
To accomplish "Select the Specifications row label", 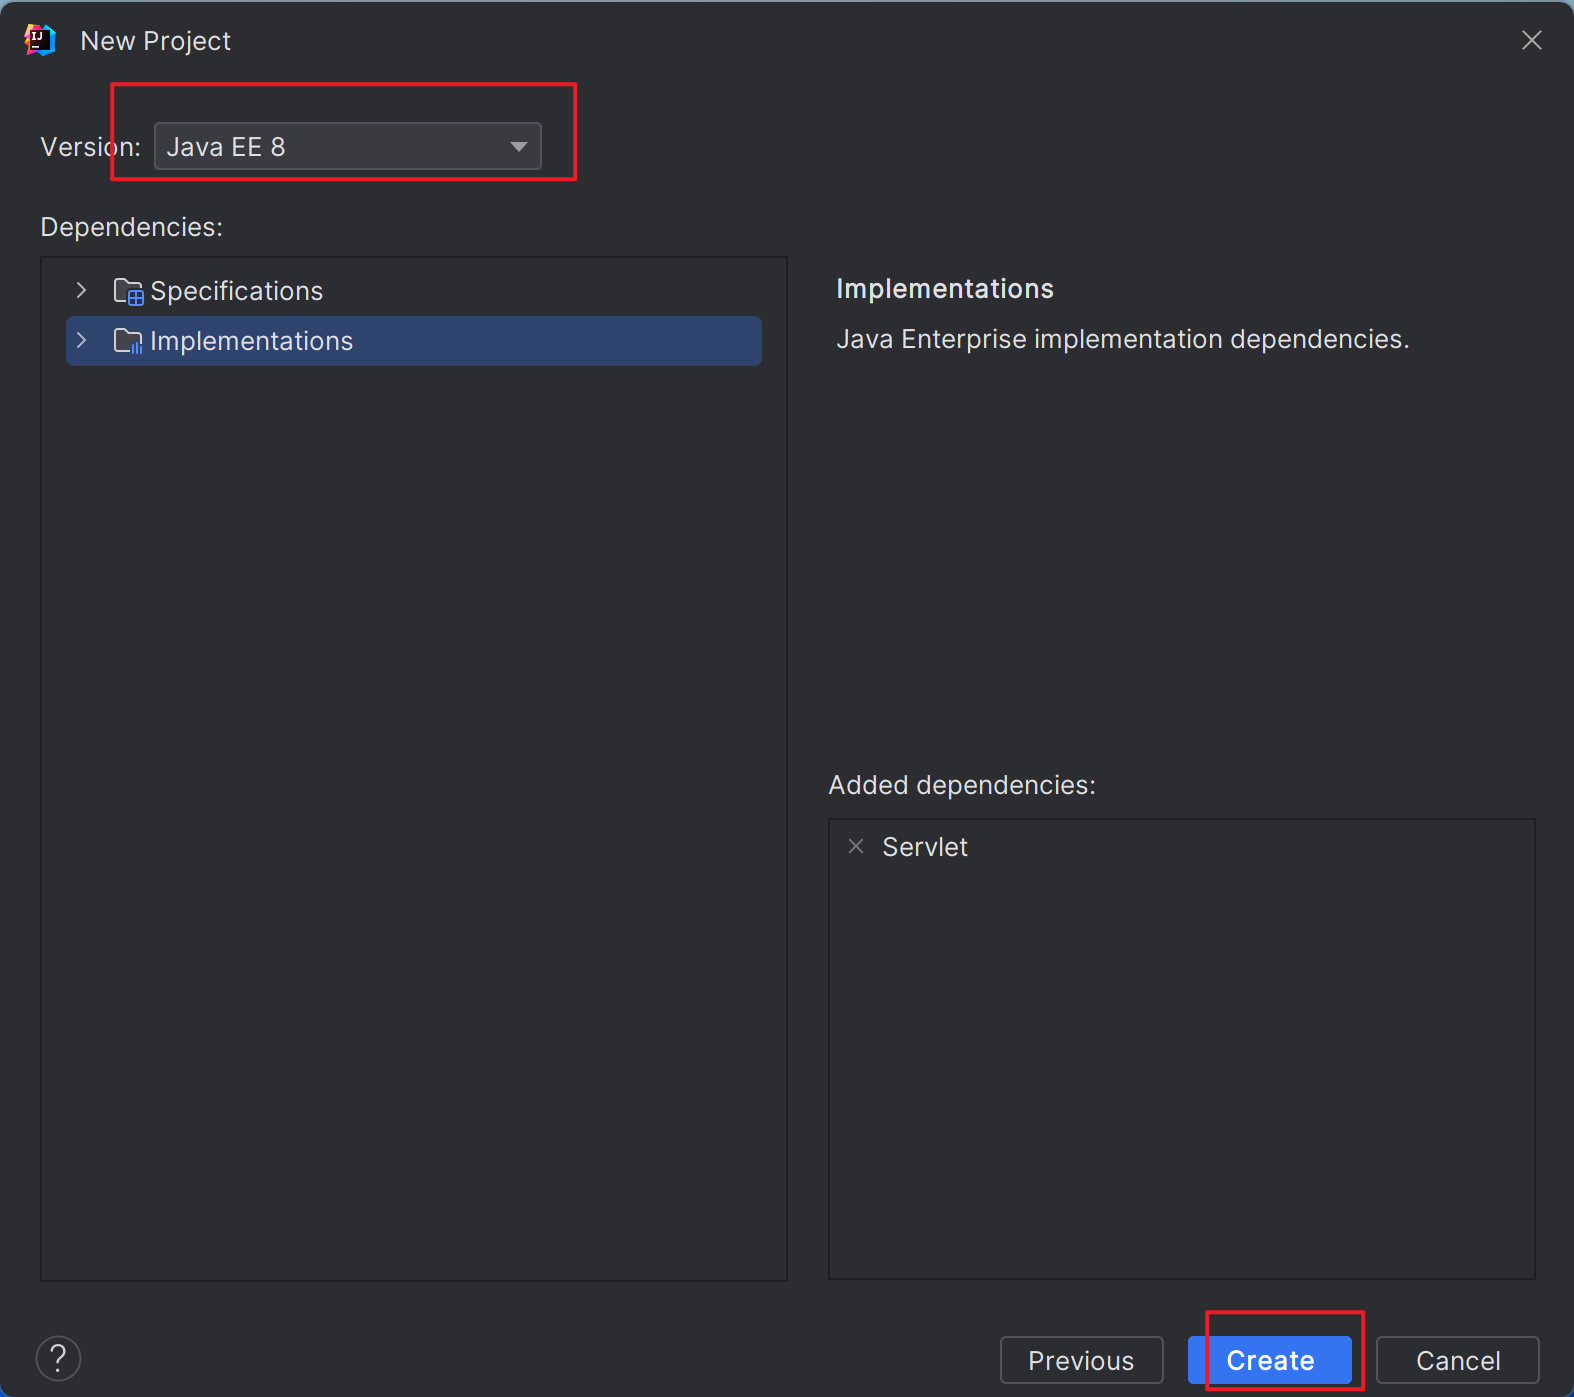I will (236, 291).
